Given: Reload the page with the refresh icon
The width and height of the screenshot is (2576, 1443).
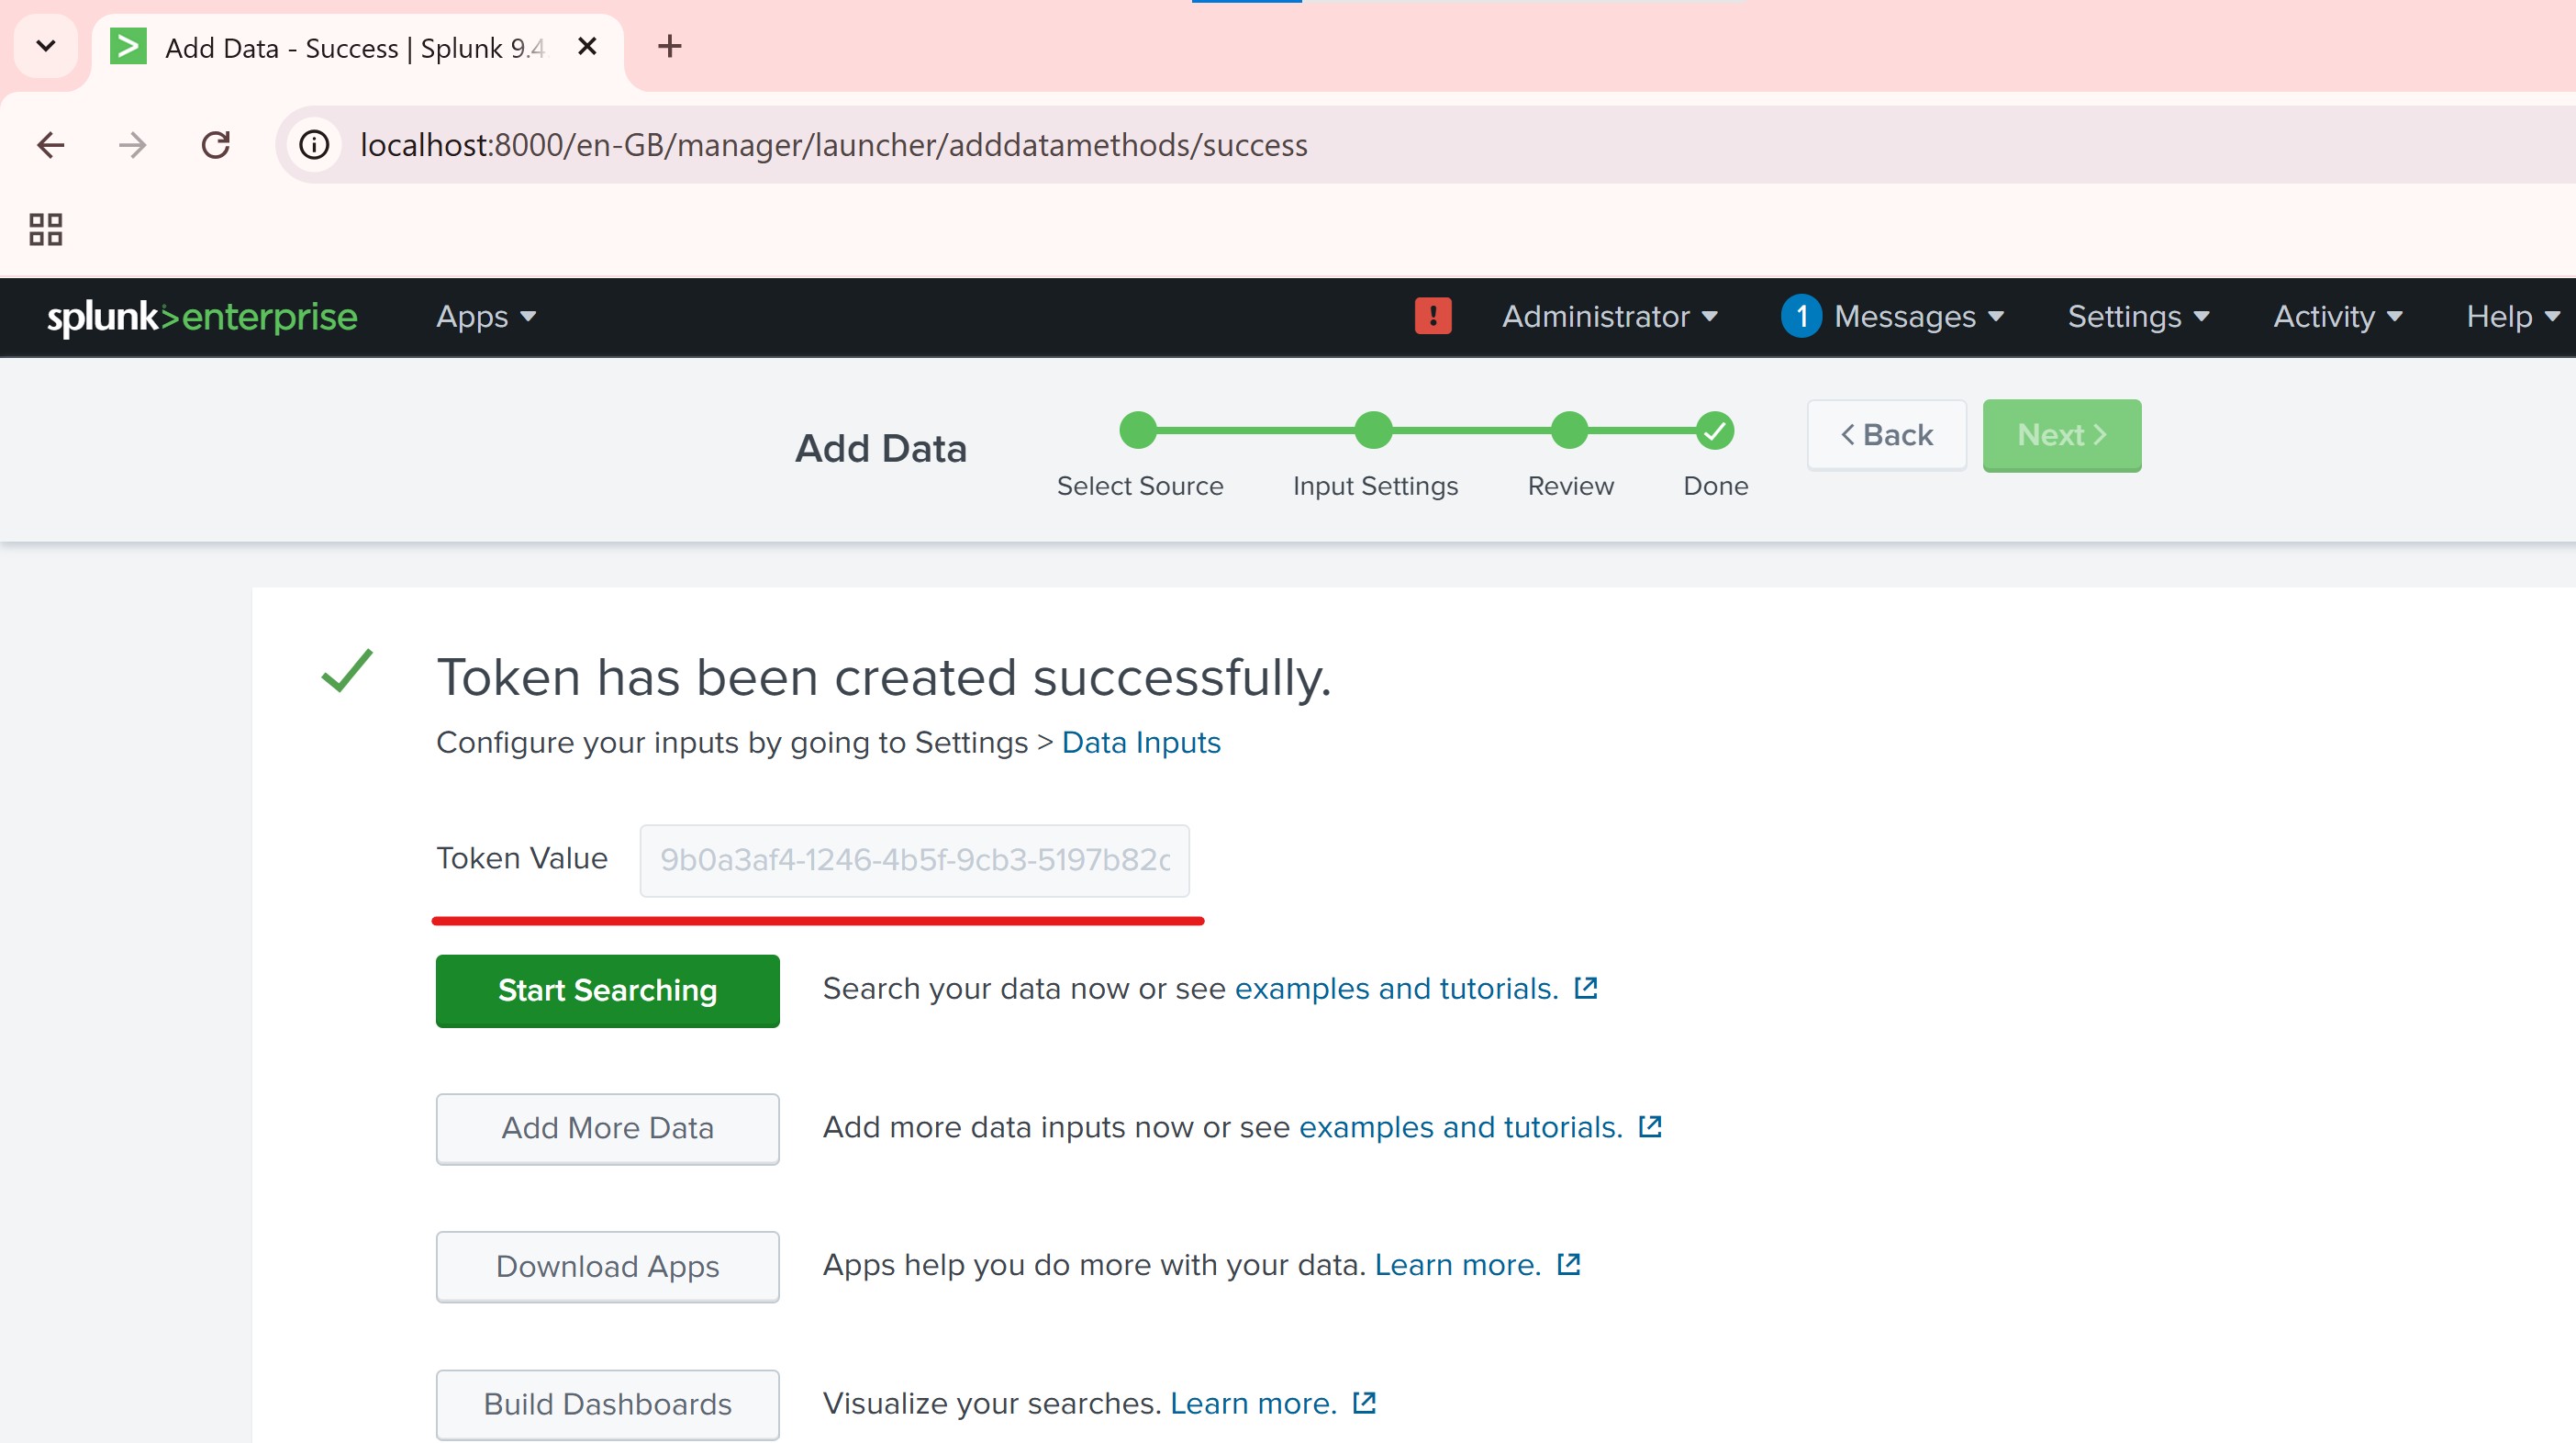Looking at the screenshot, I should (x=216, y=145).
